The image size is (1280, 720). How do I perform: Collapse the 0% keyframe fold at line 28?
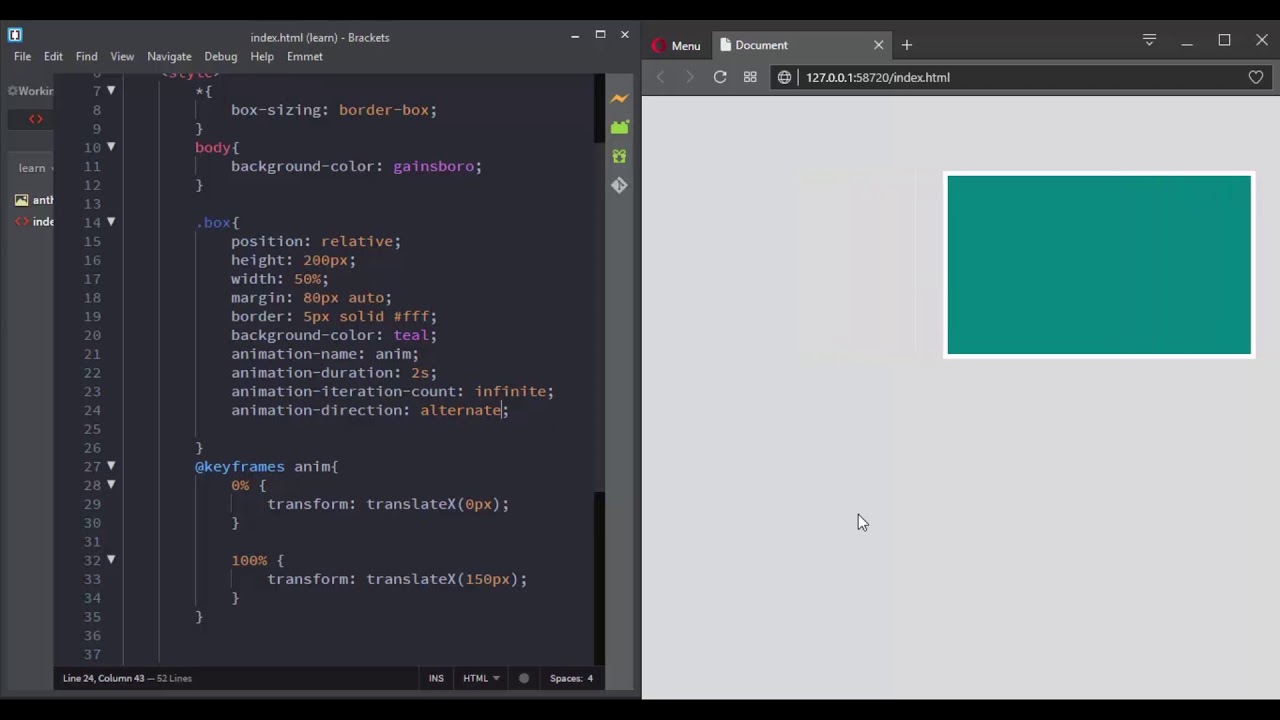coord(111,485)
